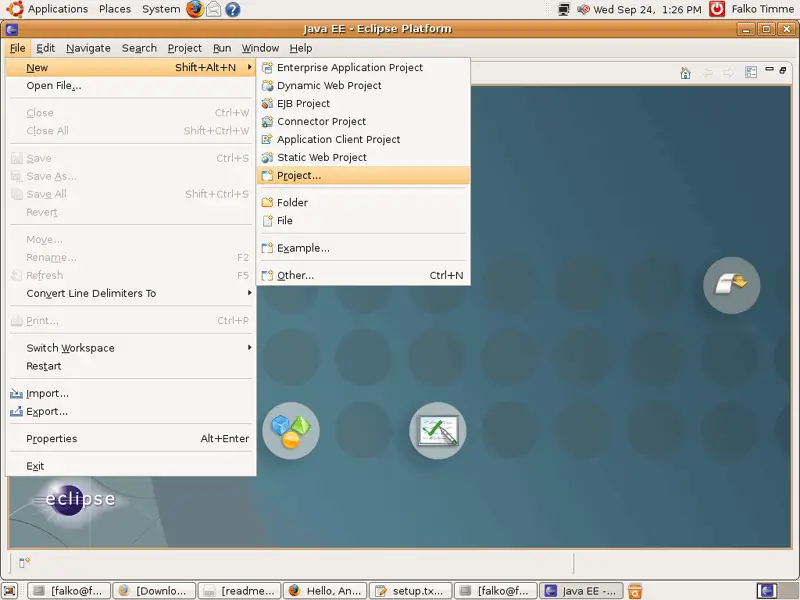Click the orange icon right of the taskbar
This screenshot has width=800, height=600.
pyautogui.click(x=635, y=591)
